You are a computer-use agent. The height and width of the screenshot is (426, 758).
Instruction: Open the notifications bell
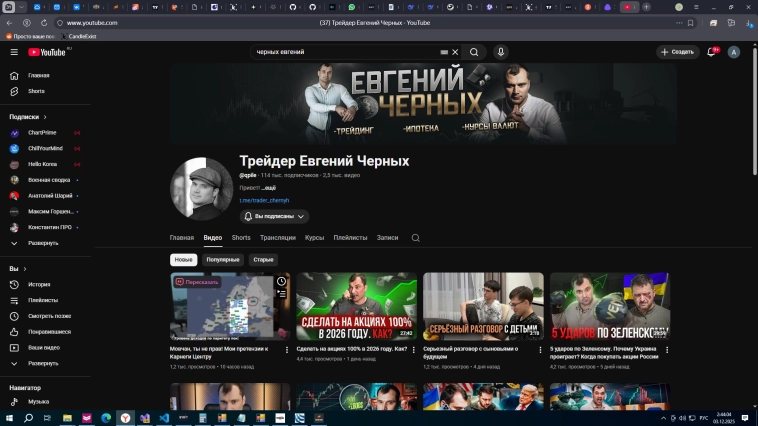click(711, 52)
